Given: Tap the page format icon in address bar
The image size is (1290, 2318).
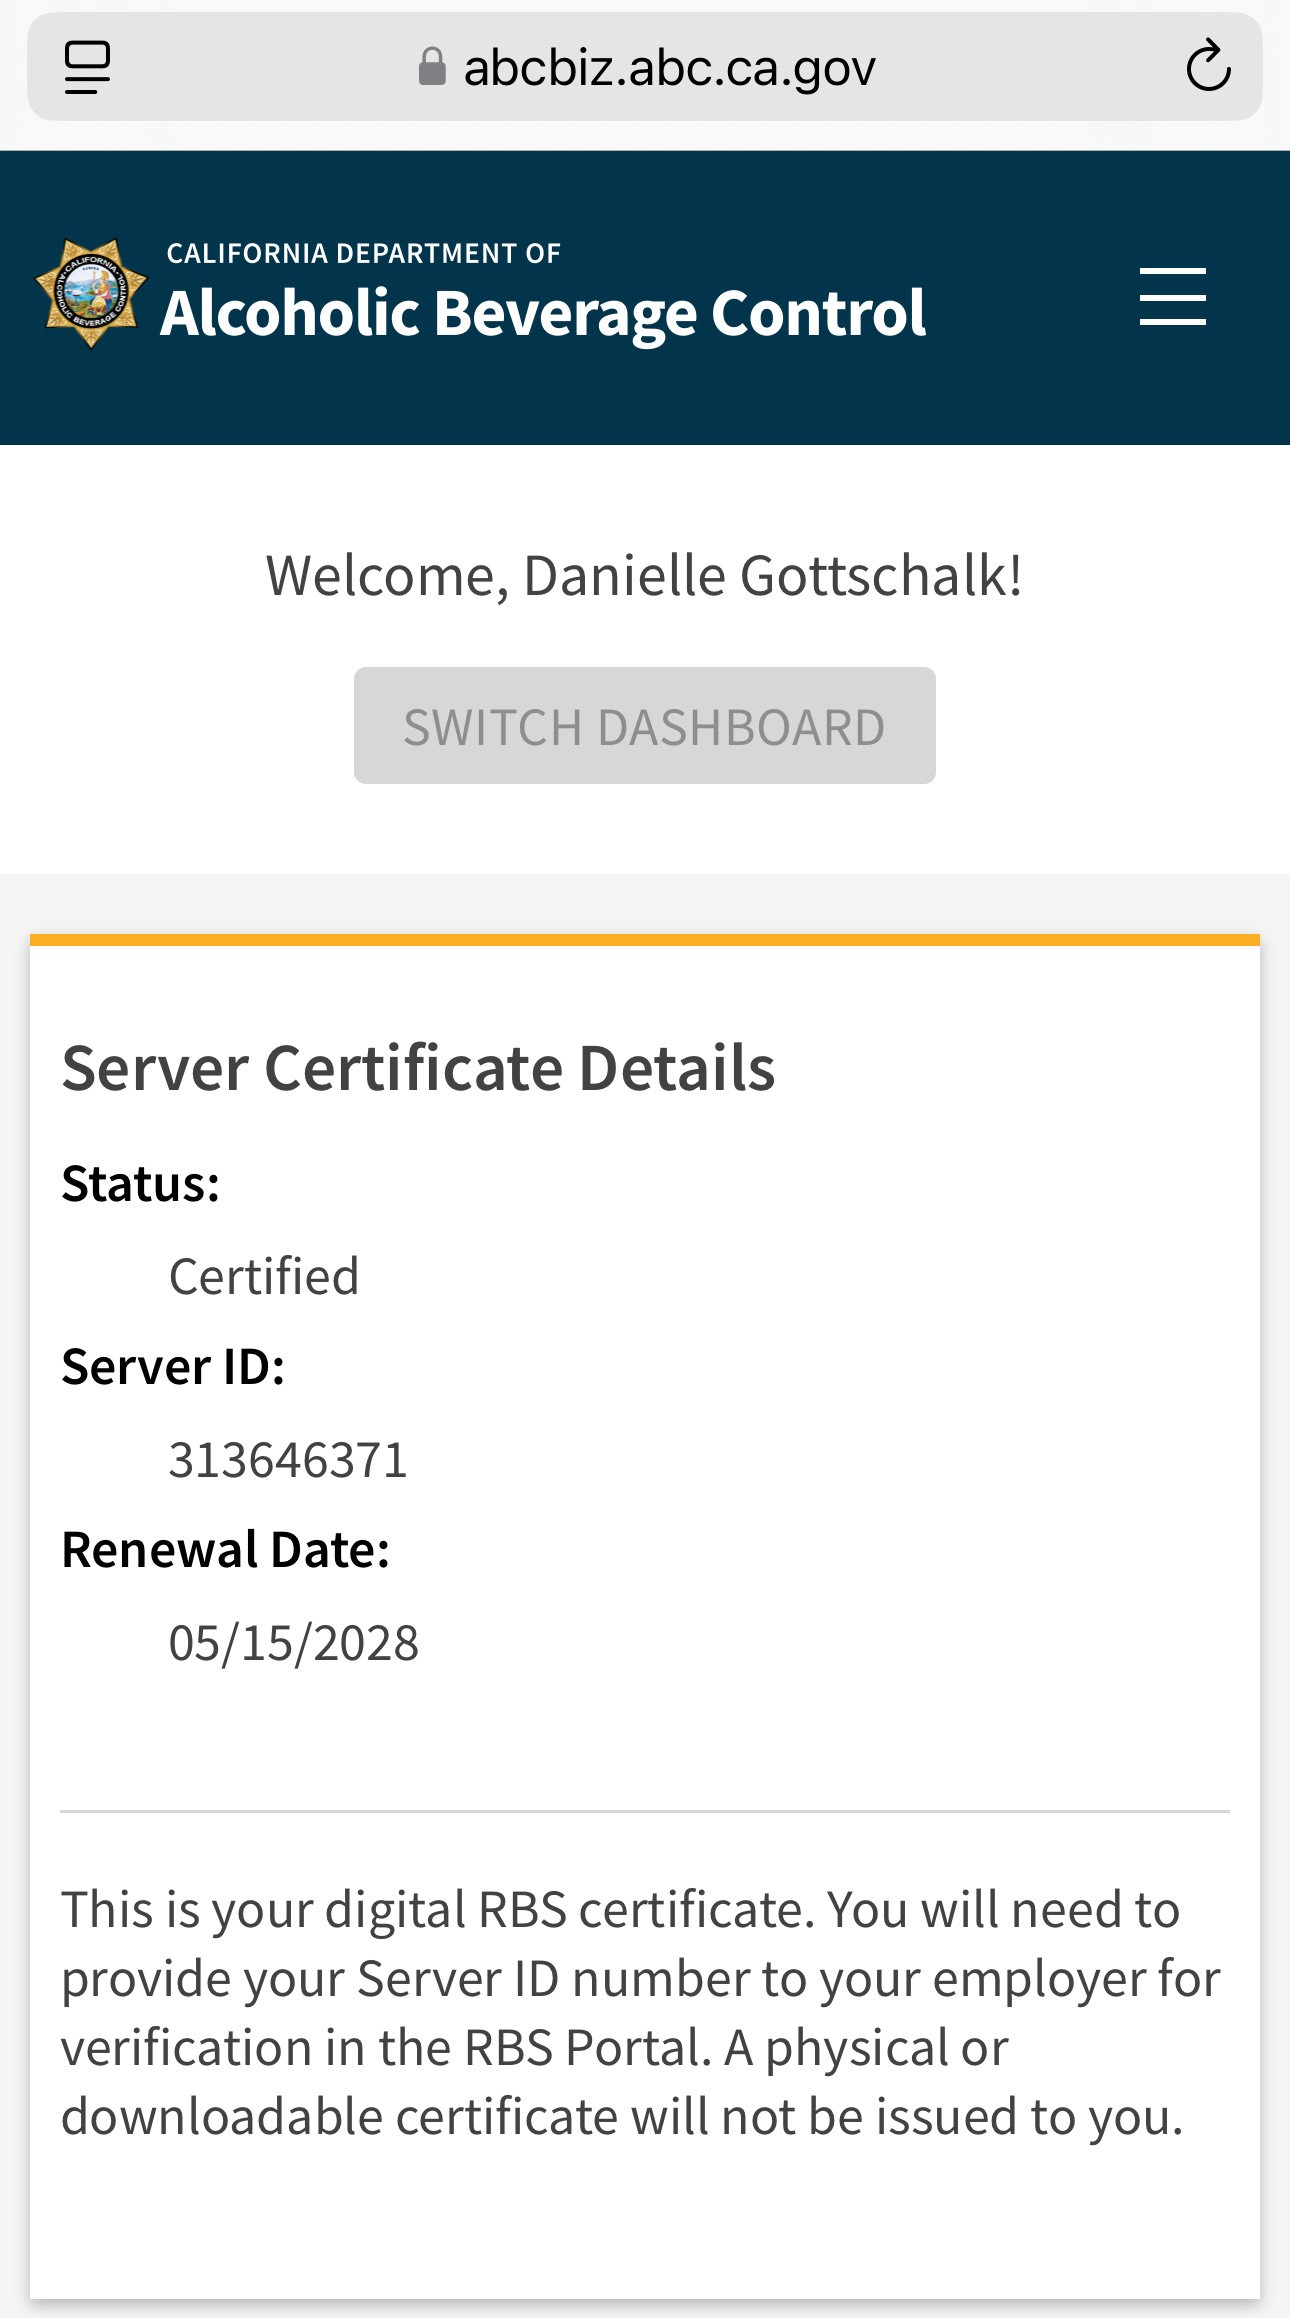Looking at the screenshot, I should pos(88,67).
